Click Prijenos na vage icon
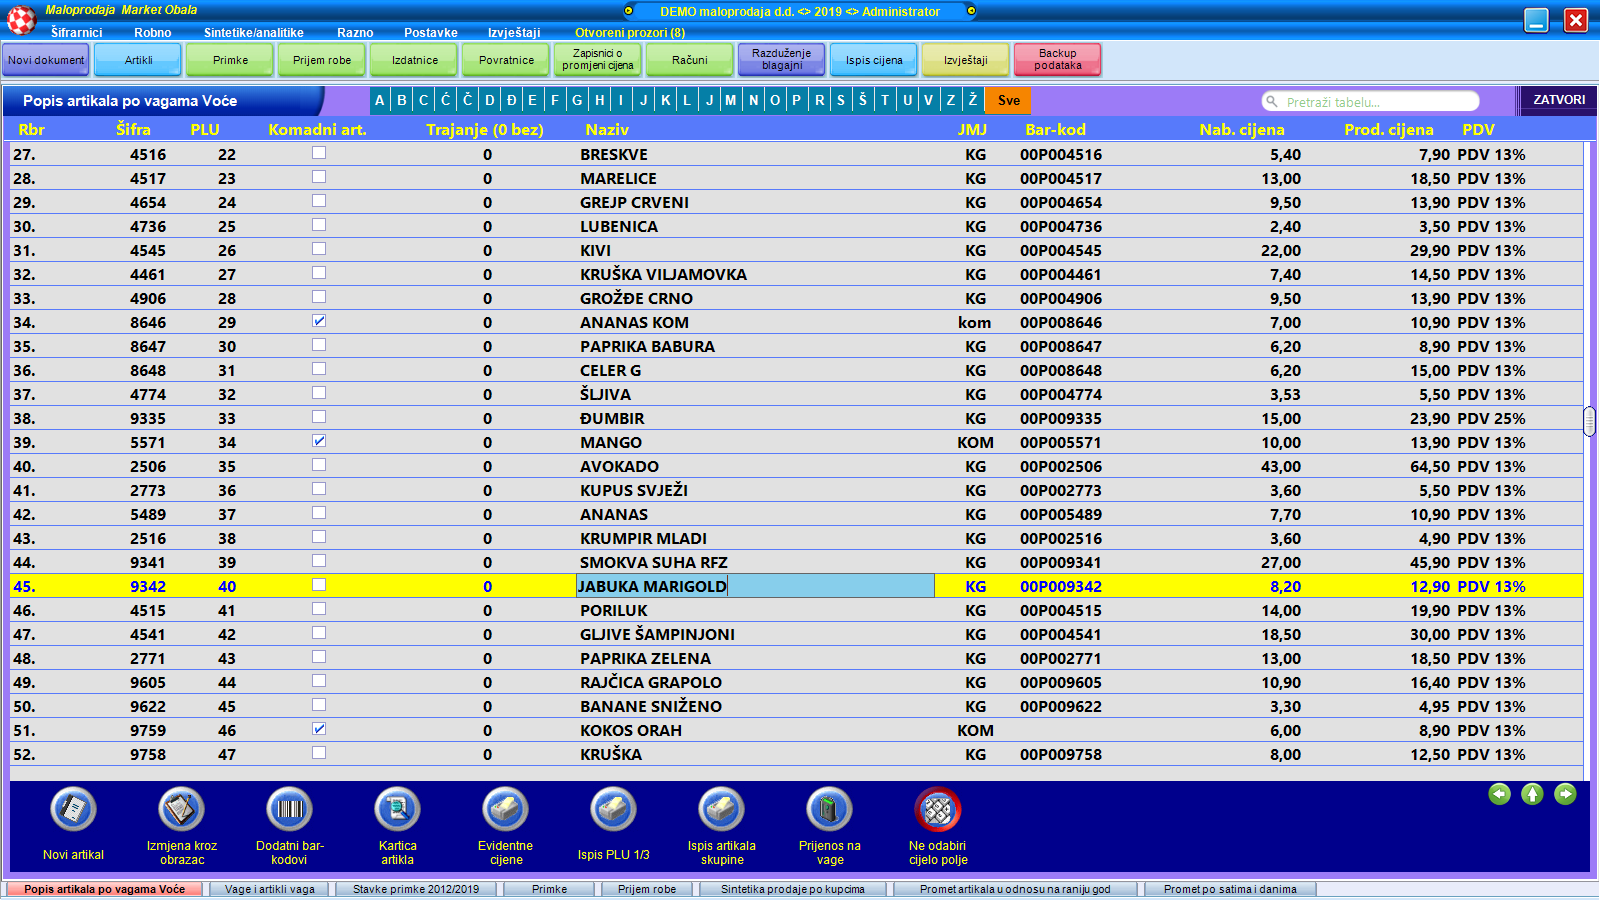This screenshot has height=900, width=1600. coord(829,809)
